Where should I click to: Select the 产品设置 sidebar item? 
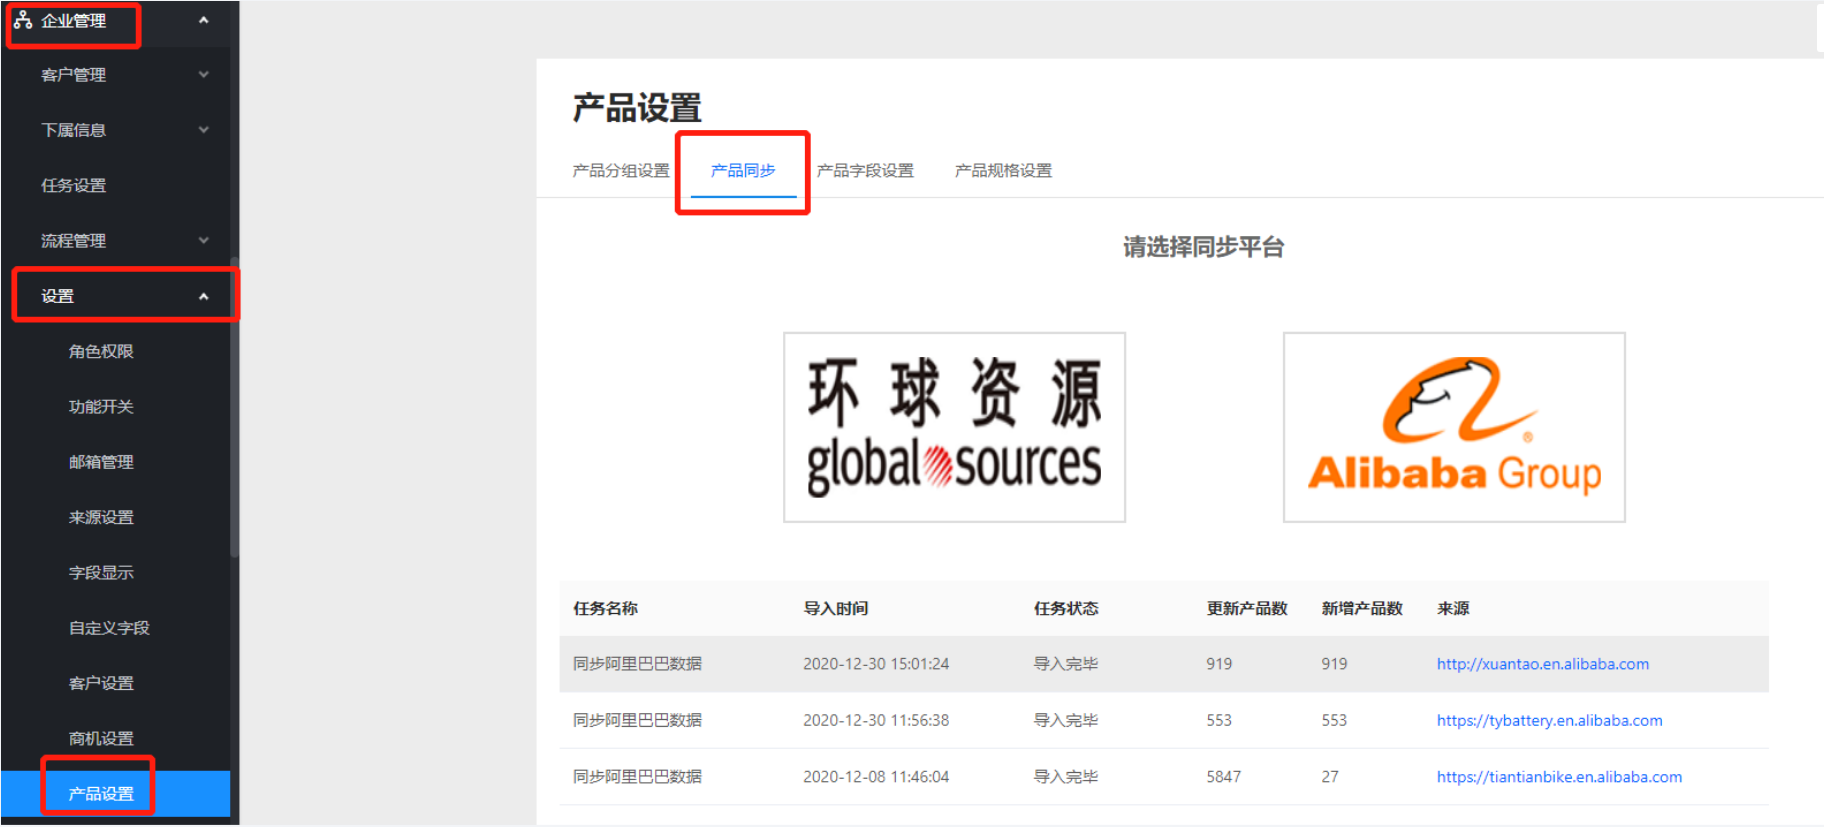[x=115, y=794]
